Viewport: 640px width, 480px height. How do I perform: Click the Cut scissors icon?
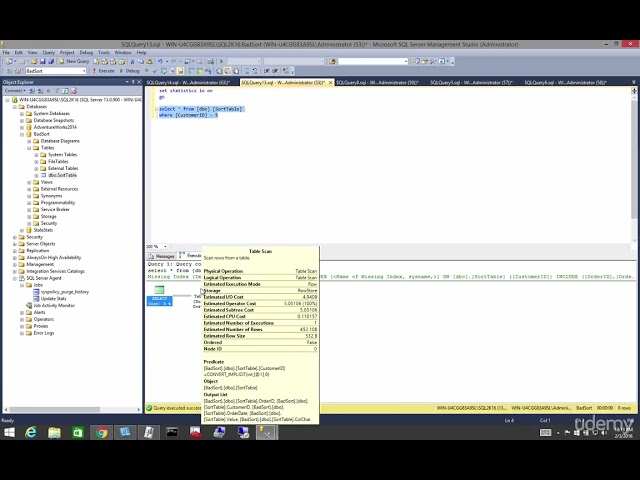tap(132, 61)
